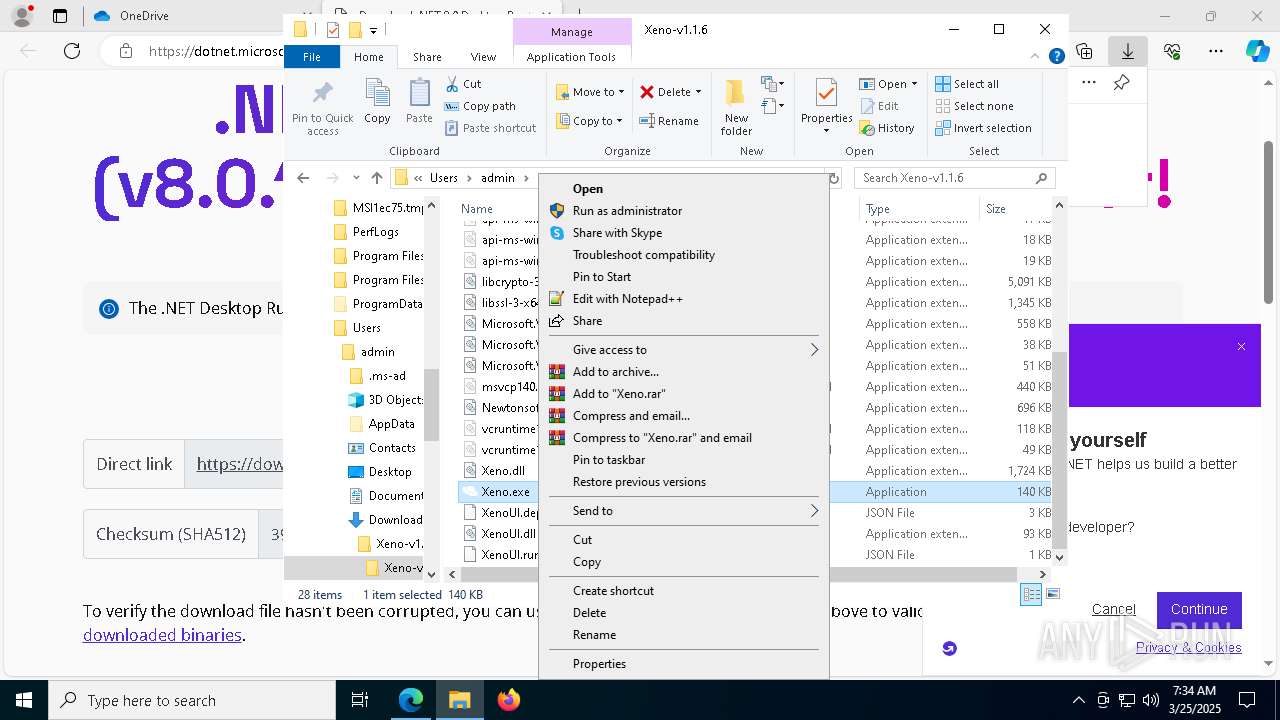
Task: Click the Back arrow in Explorer navigation
Action: click(303, 178)
